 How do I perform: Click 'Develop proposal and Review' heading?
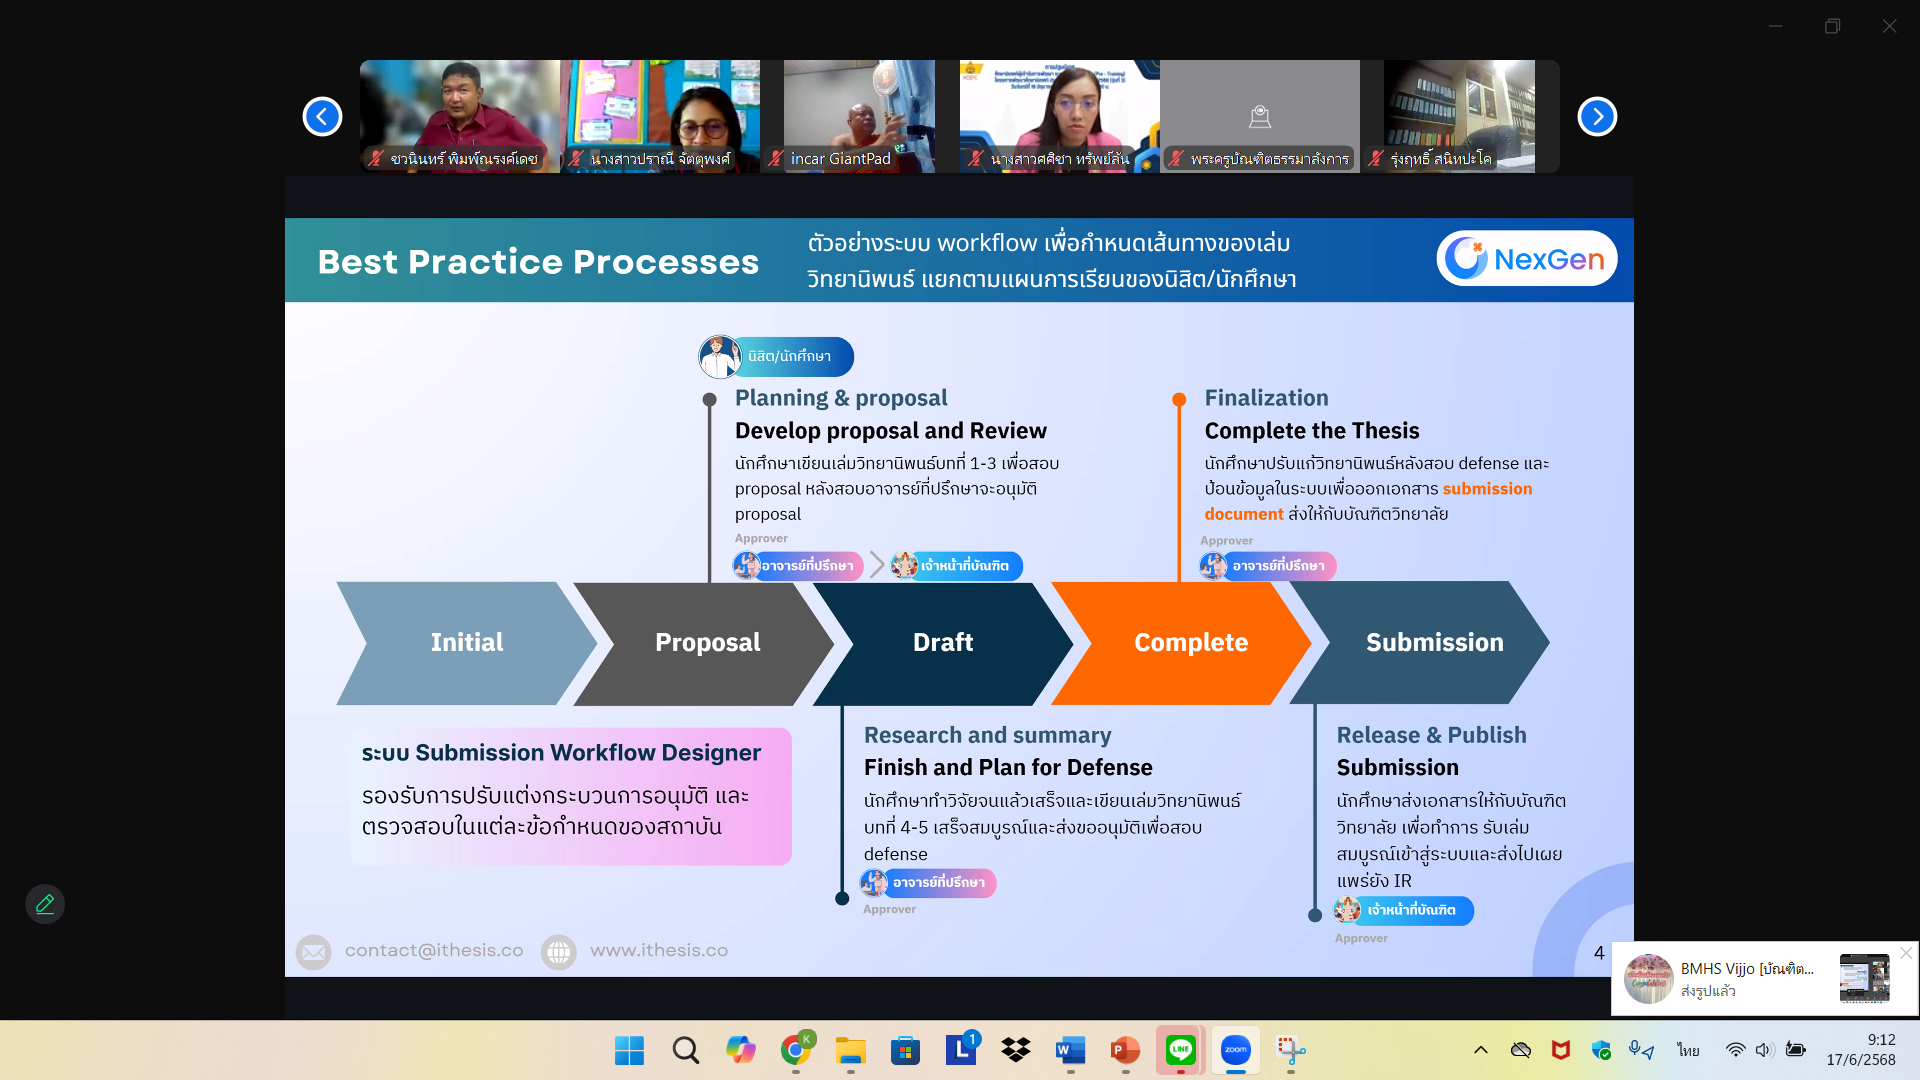[890, 431]
